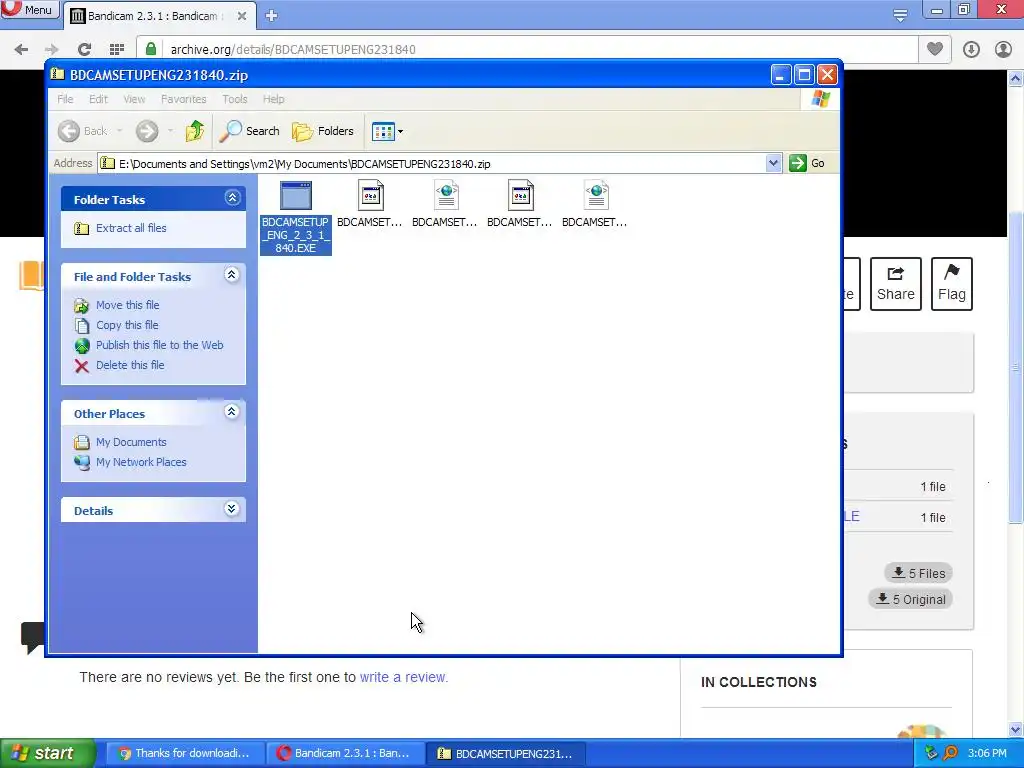Switch to BDCAMSETUPENG231 taskbar item
The image size is (1024, 768).
505,753
